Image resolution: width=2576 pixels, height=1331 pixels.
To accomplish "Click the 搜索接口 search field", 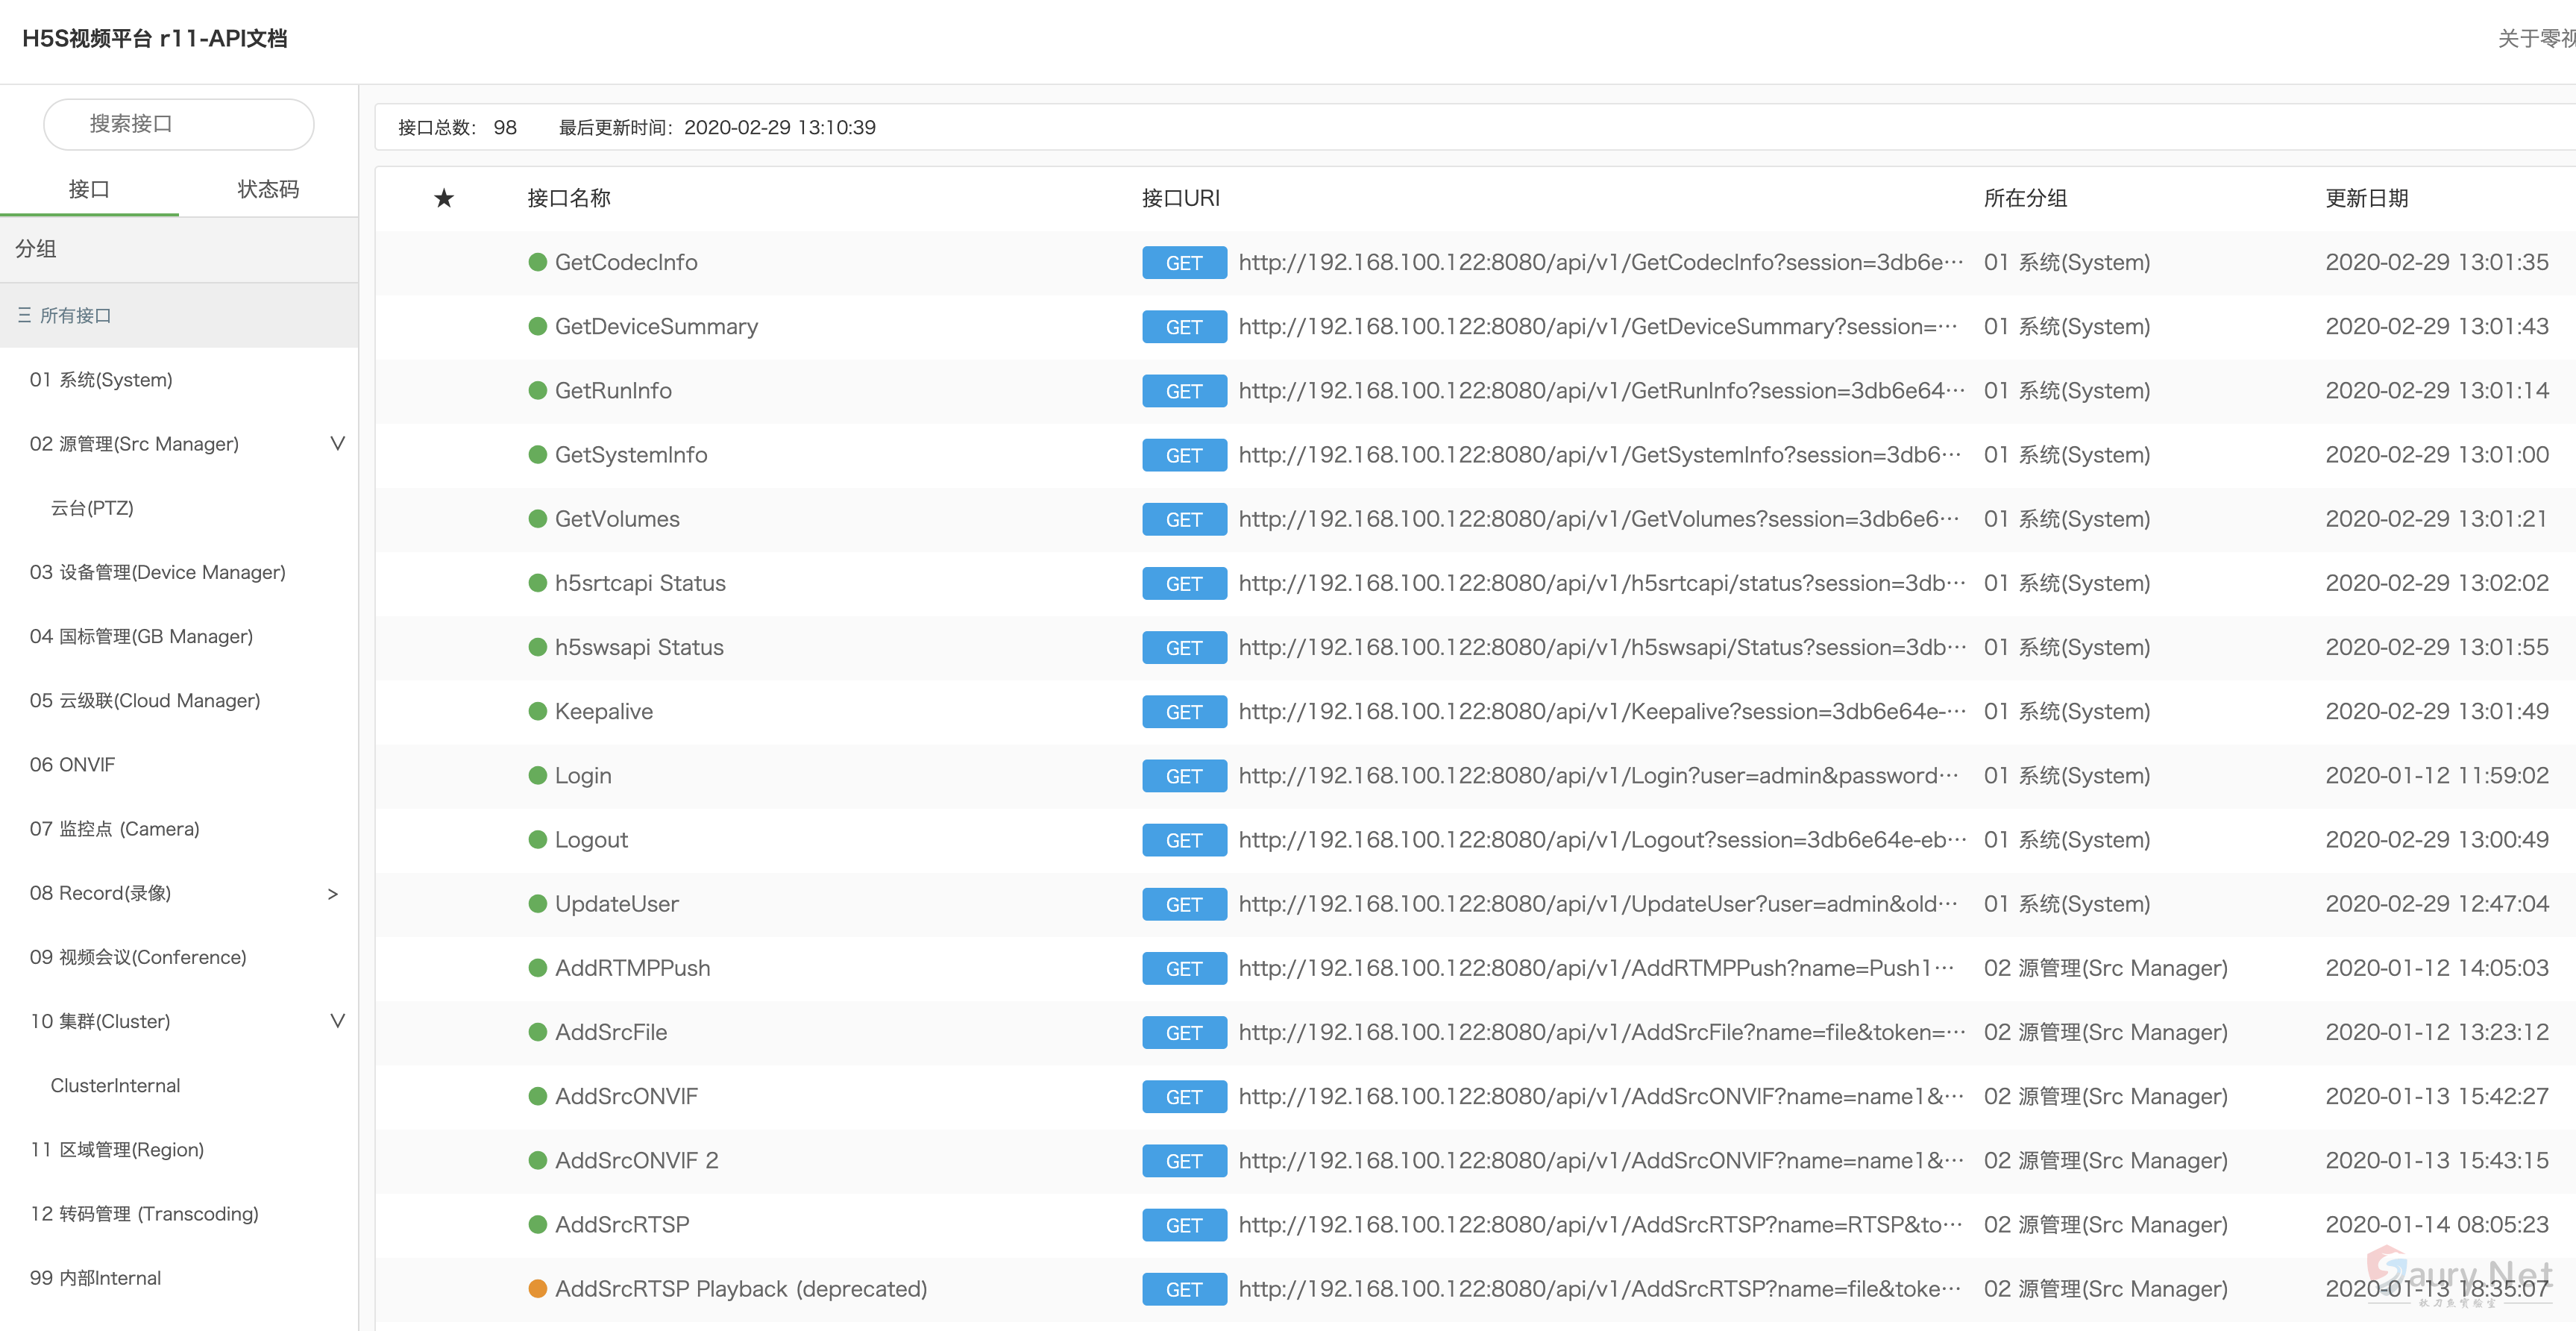I will coord(179,124).
